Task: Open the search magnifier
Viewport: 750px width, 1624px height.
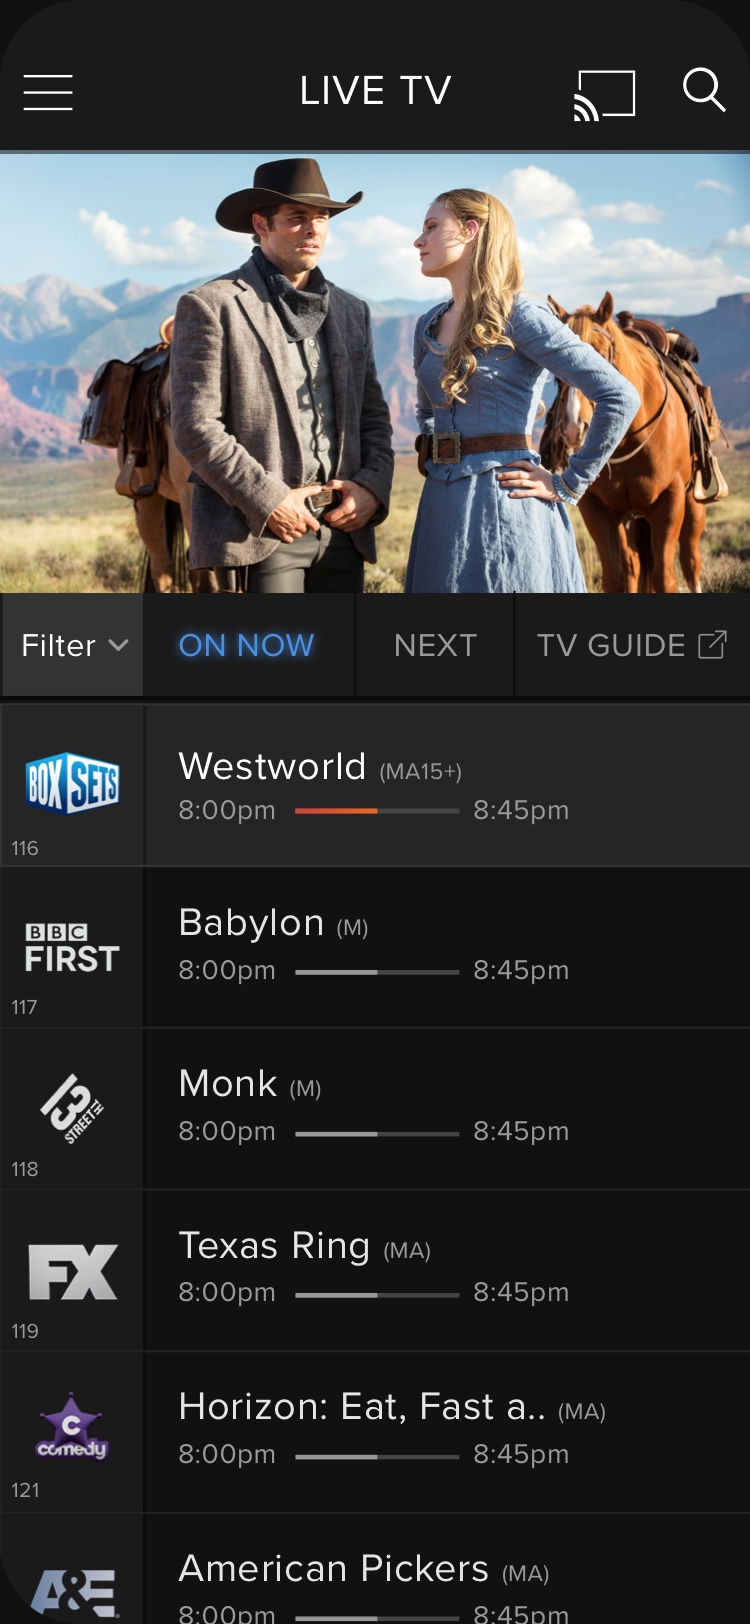Action: 704,90
